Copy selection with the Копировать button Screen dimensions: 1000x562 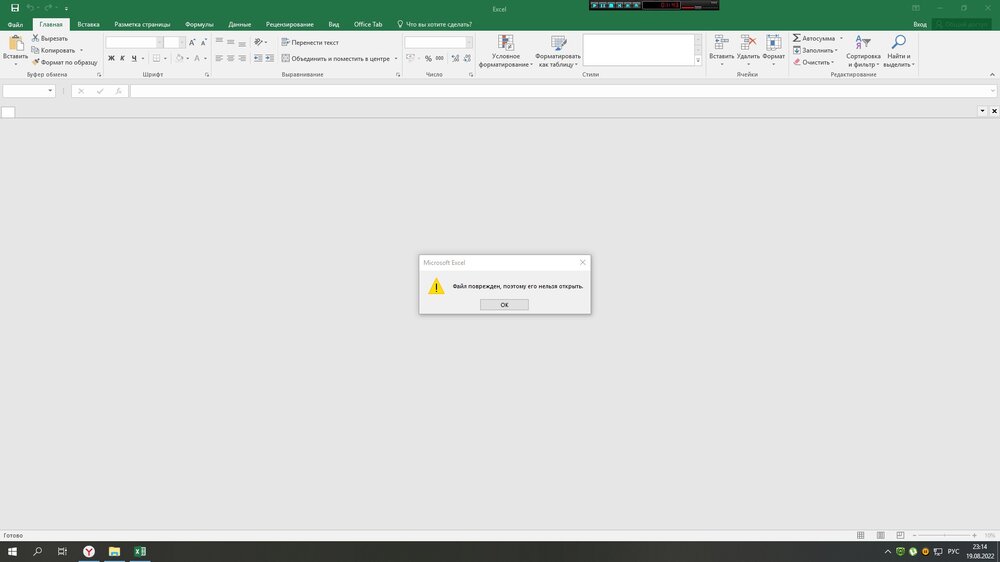[x=54, y=50]
